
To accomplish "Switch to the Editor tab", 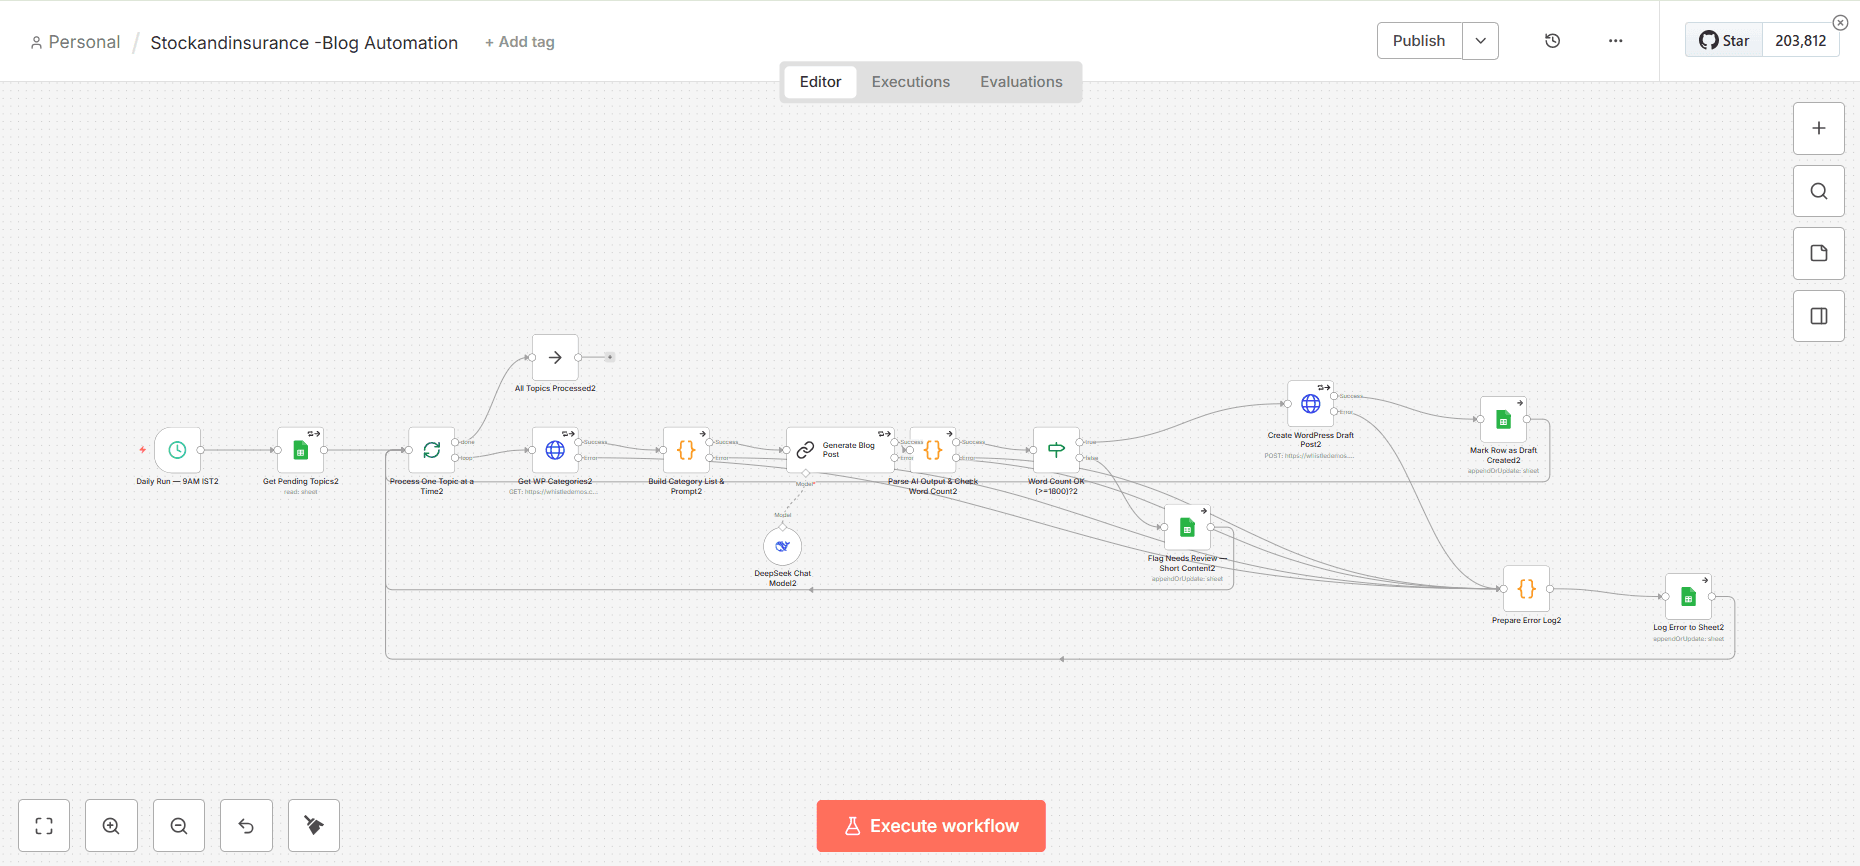I will 820,82.
